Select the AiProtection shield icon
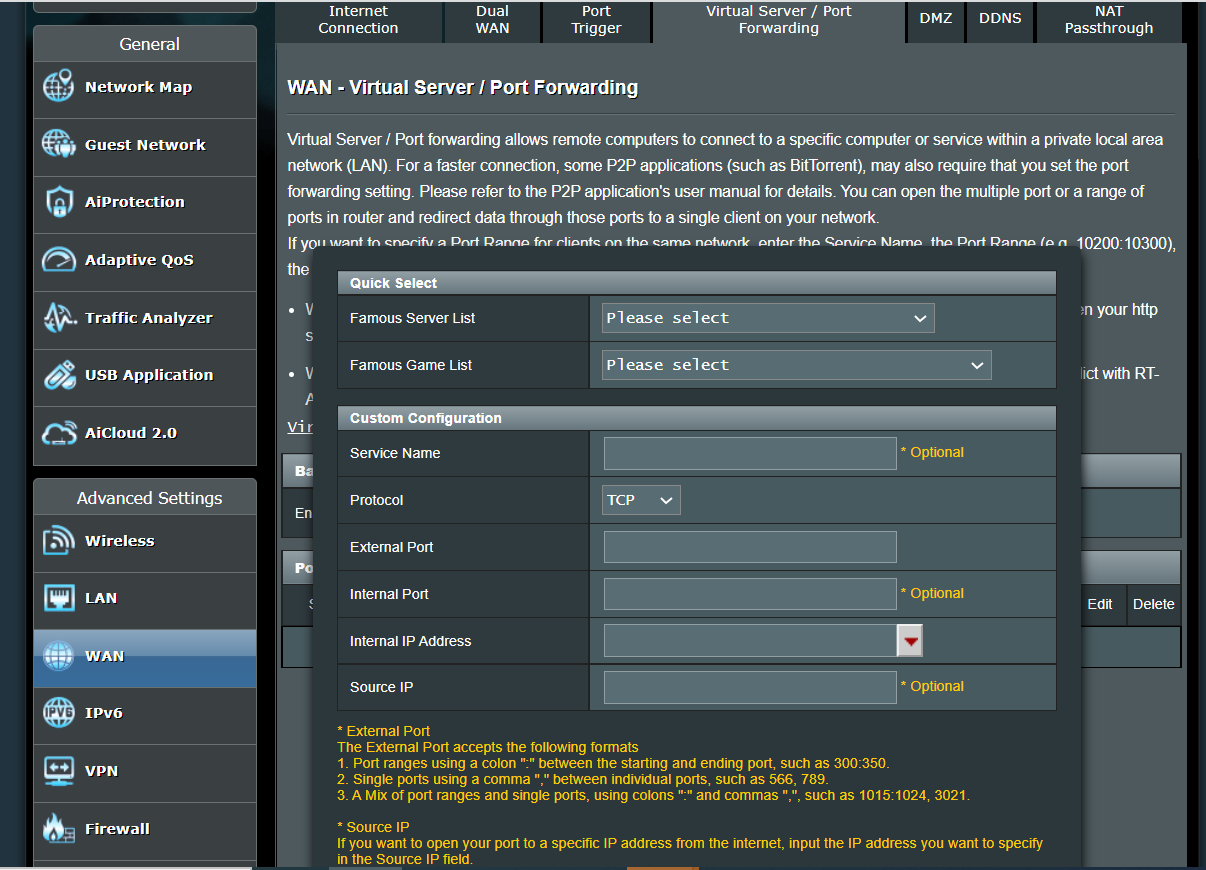The height and width of the screenshot is (870, 1206). 59,202
